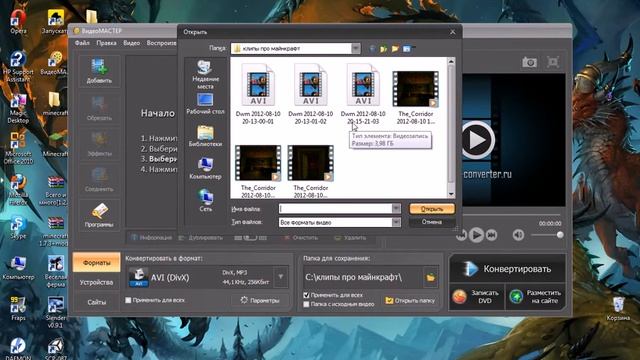This screenshot has width=640, height=360.
Task: Click the Имя файла input field
Action: point(336,209)
